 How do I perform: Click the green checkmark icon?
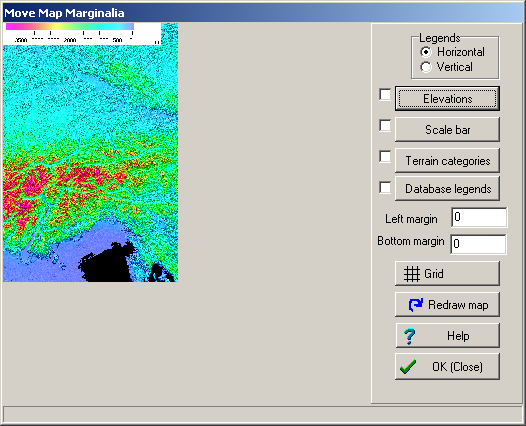pyautogui.click(x=408, y=367)
